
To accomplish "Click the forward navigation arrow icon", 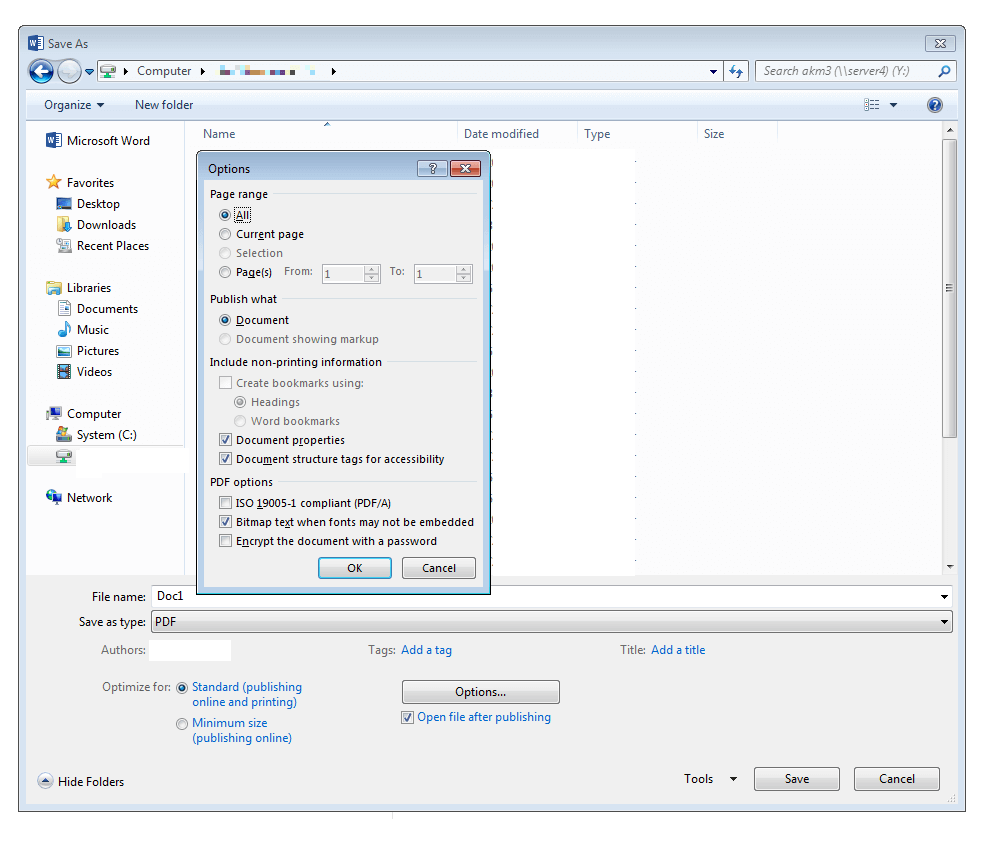I will point(69,71).
